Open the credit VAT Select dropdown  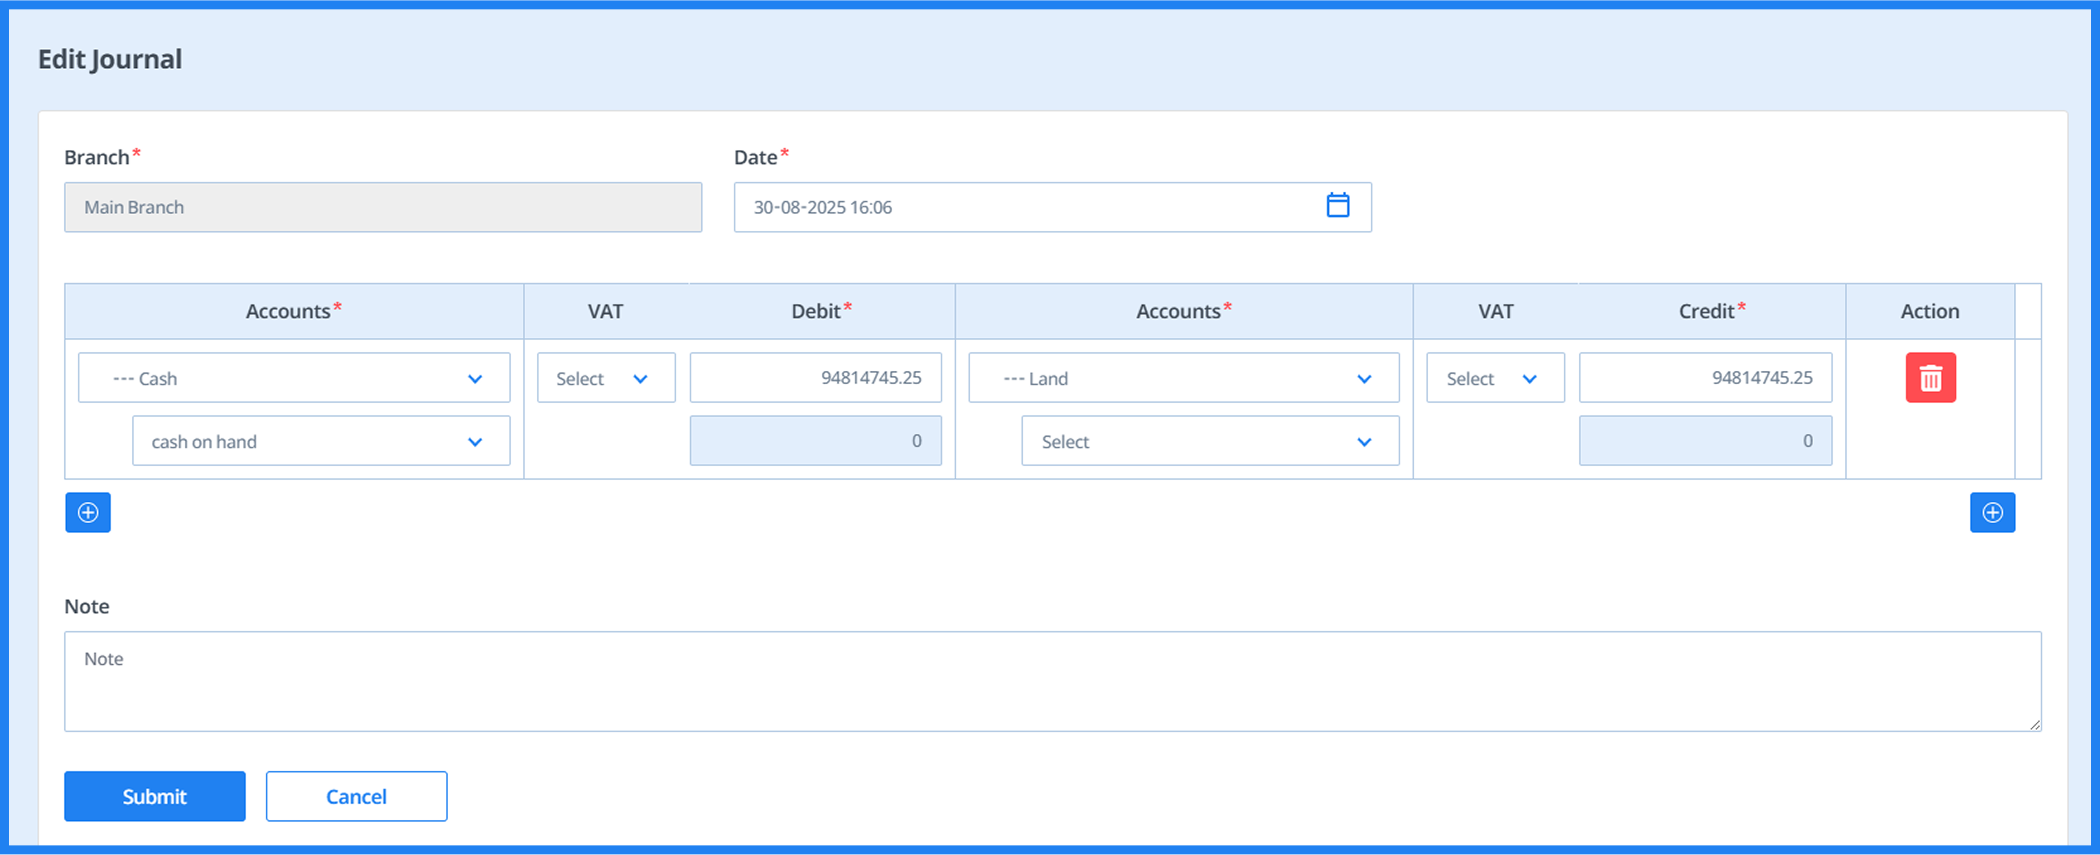(1494, 378)
